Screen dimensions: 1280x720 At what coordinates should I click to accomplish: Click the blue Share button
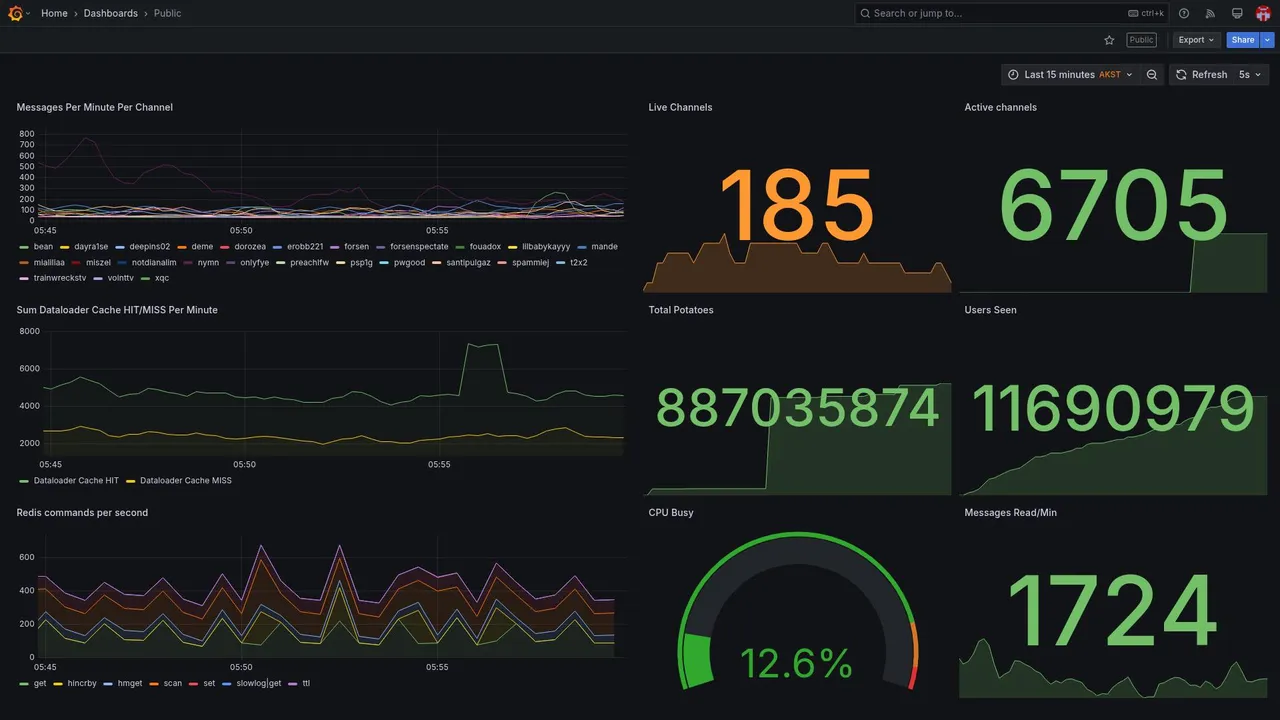click(x=1243, y=40)
